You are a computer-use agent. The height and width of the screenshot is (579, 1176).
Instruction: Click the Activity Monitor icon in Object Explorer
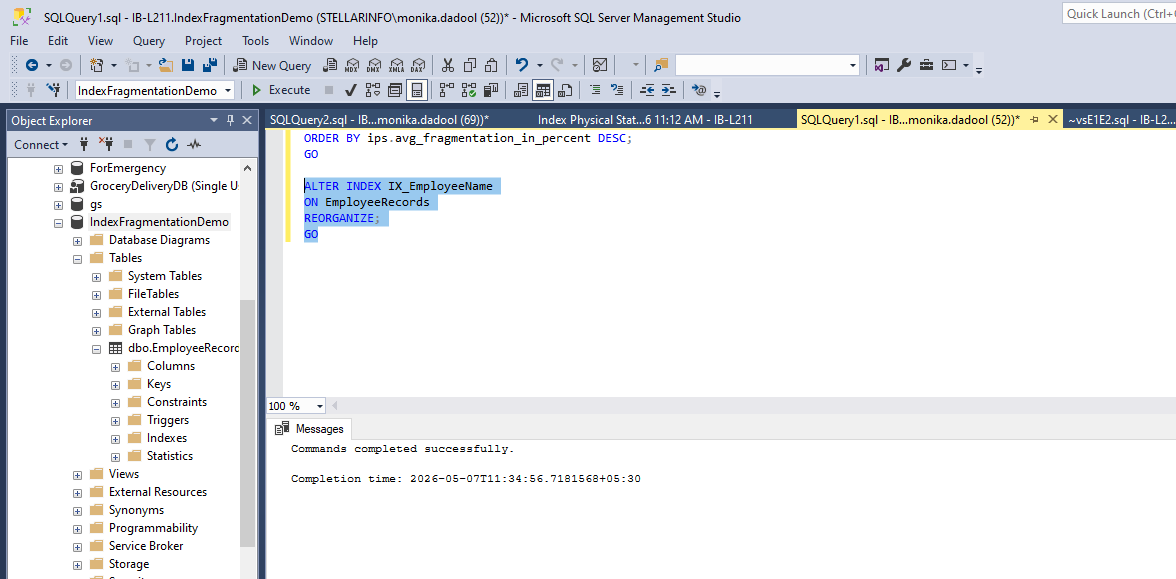(x=194, y=144)
